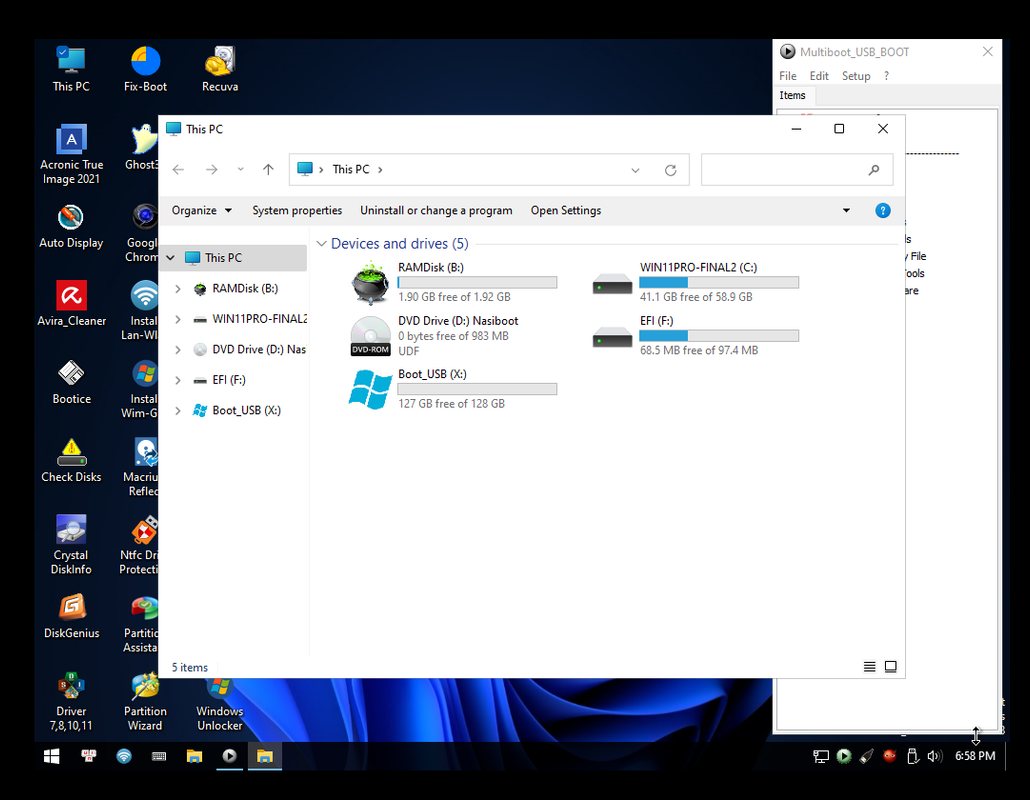The width and height of the screenshot is (1030, 800).
Task: Expand DVD Drive (D:) in navigation tree
Action: click(178, 349)
